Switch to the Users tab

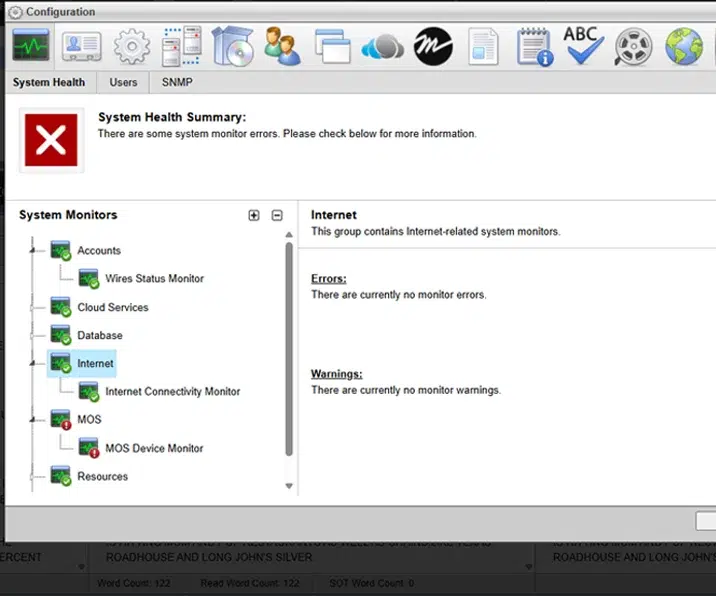coord(123,82)
